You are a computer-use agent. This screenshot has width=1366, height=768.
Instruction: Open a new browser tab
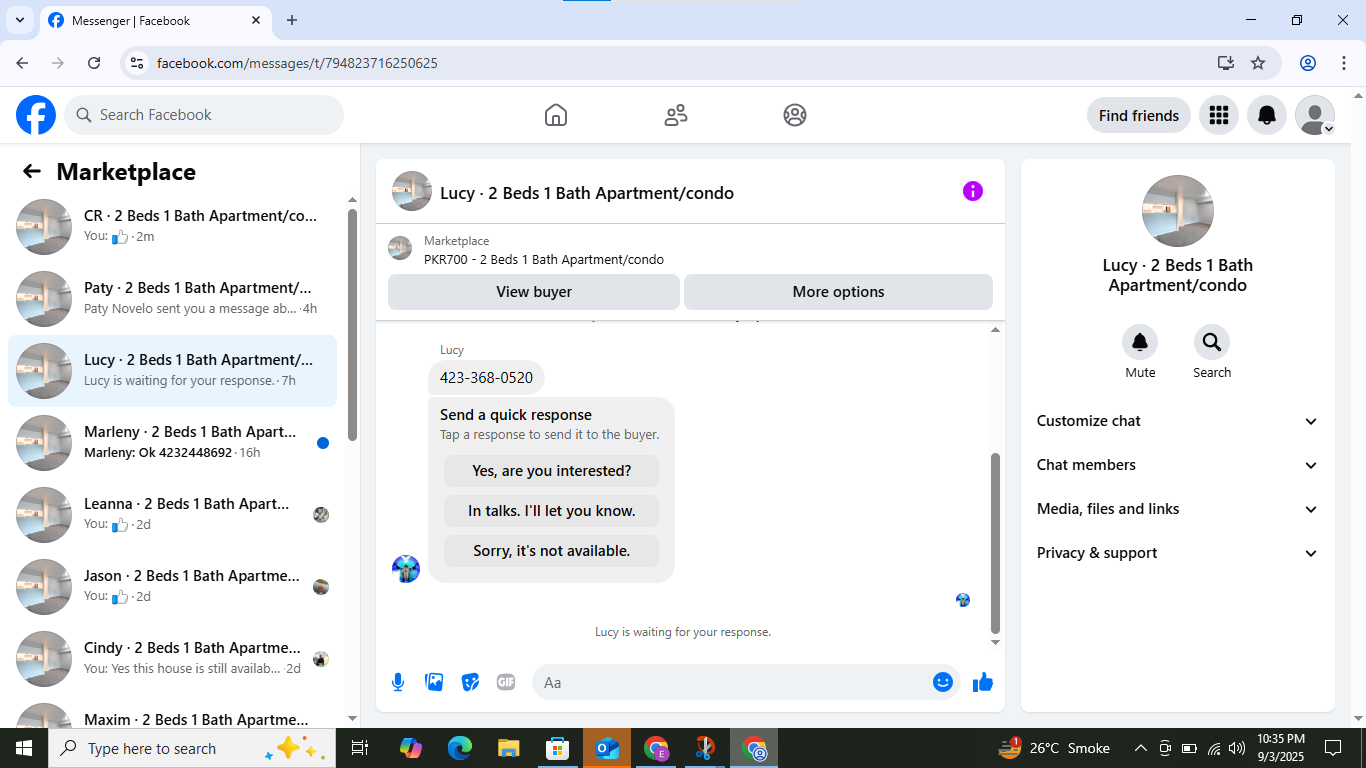pos(292,20)
